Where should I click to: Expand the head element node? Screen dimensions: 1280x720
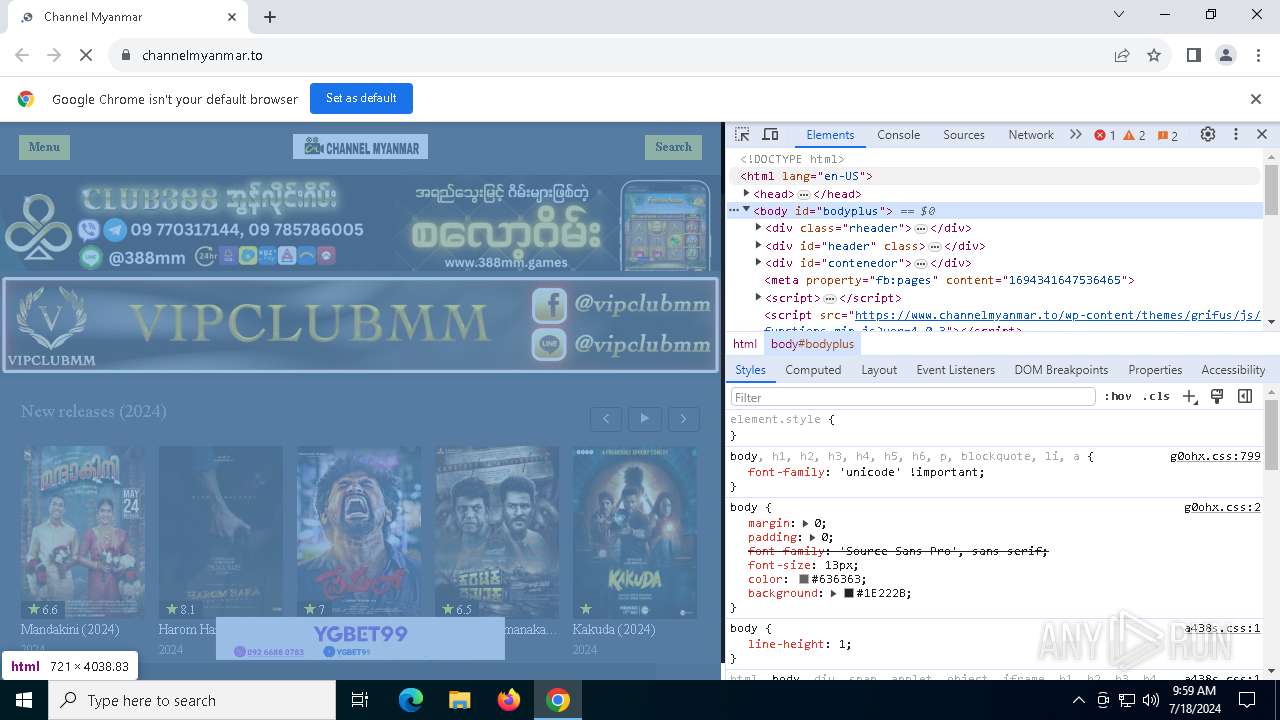coord(746,193)
